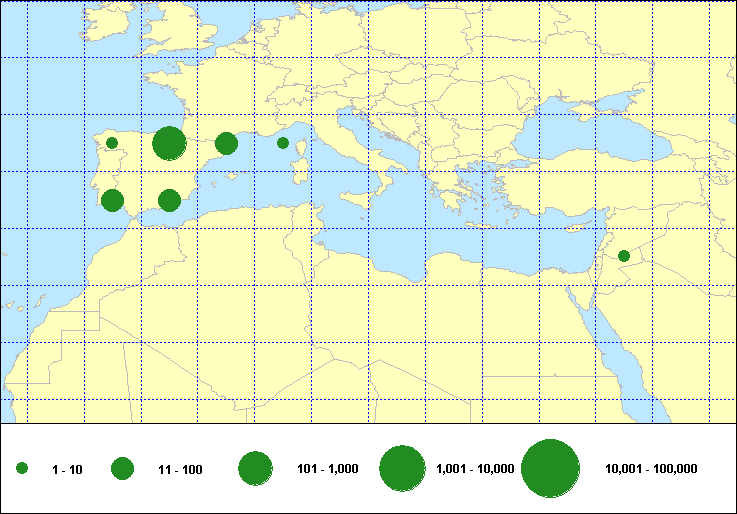Click the small green dot in the Middle East

pos(624,256)
